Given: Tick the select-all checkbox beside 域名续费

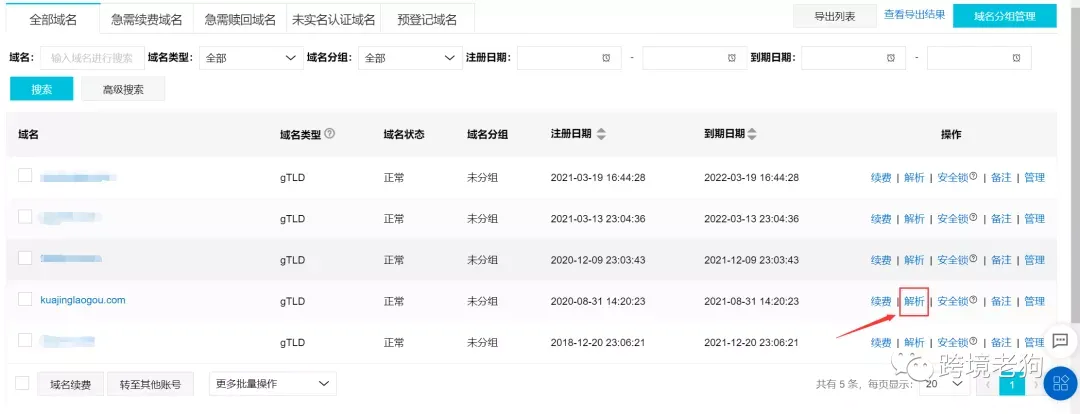Looking at the screenshot, I should tap(22, 383).
